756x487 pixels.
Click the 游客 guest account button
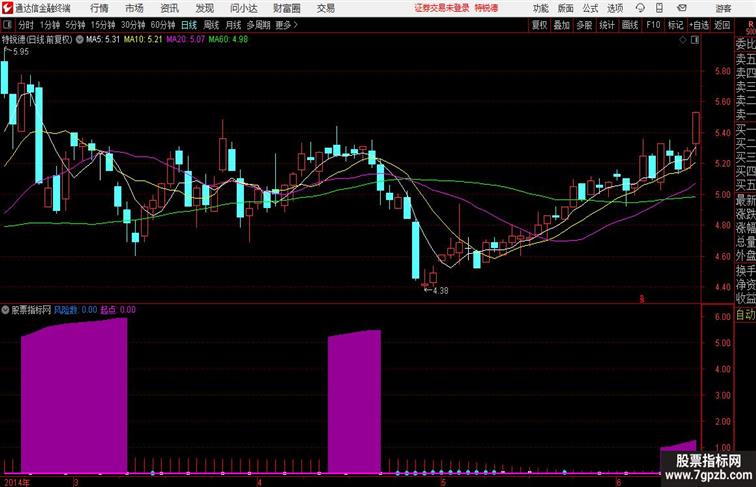click(723, 9)
